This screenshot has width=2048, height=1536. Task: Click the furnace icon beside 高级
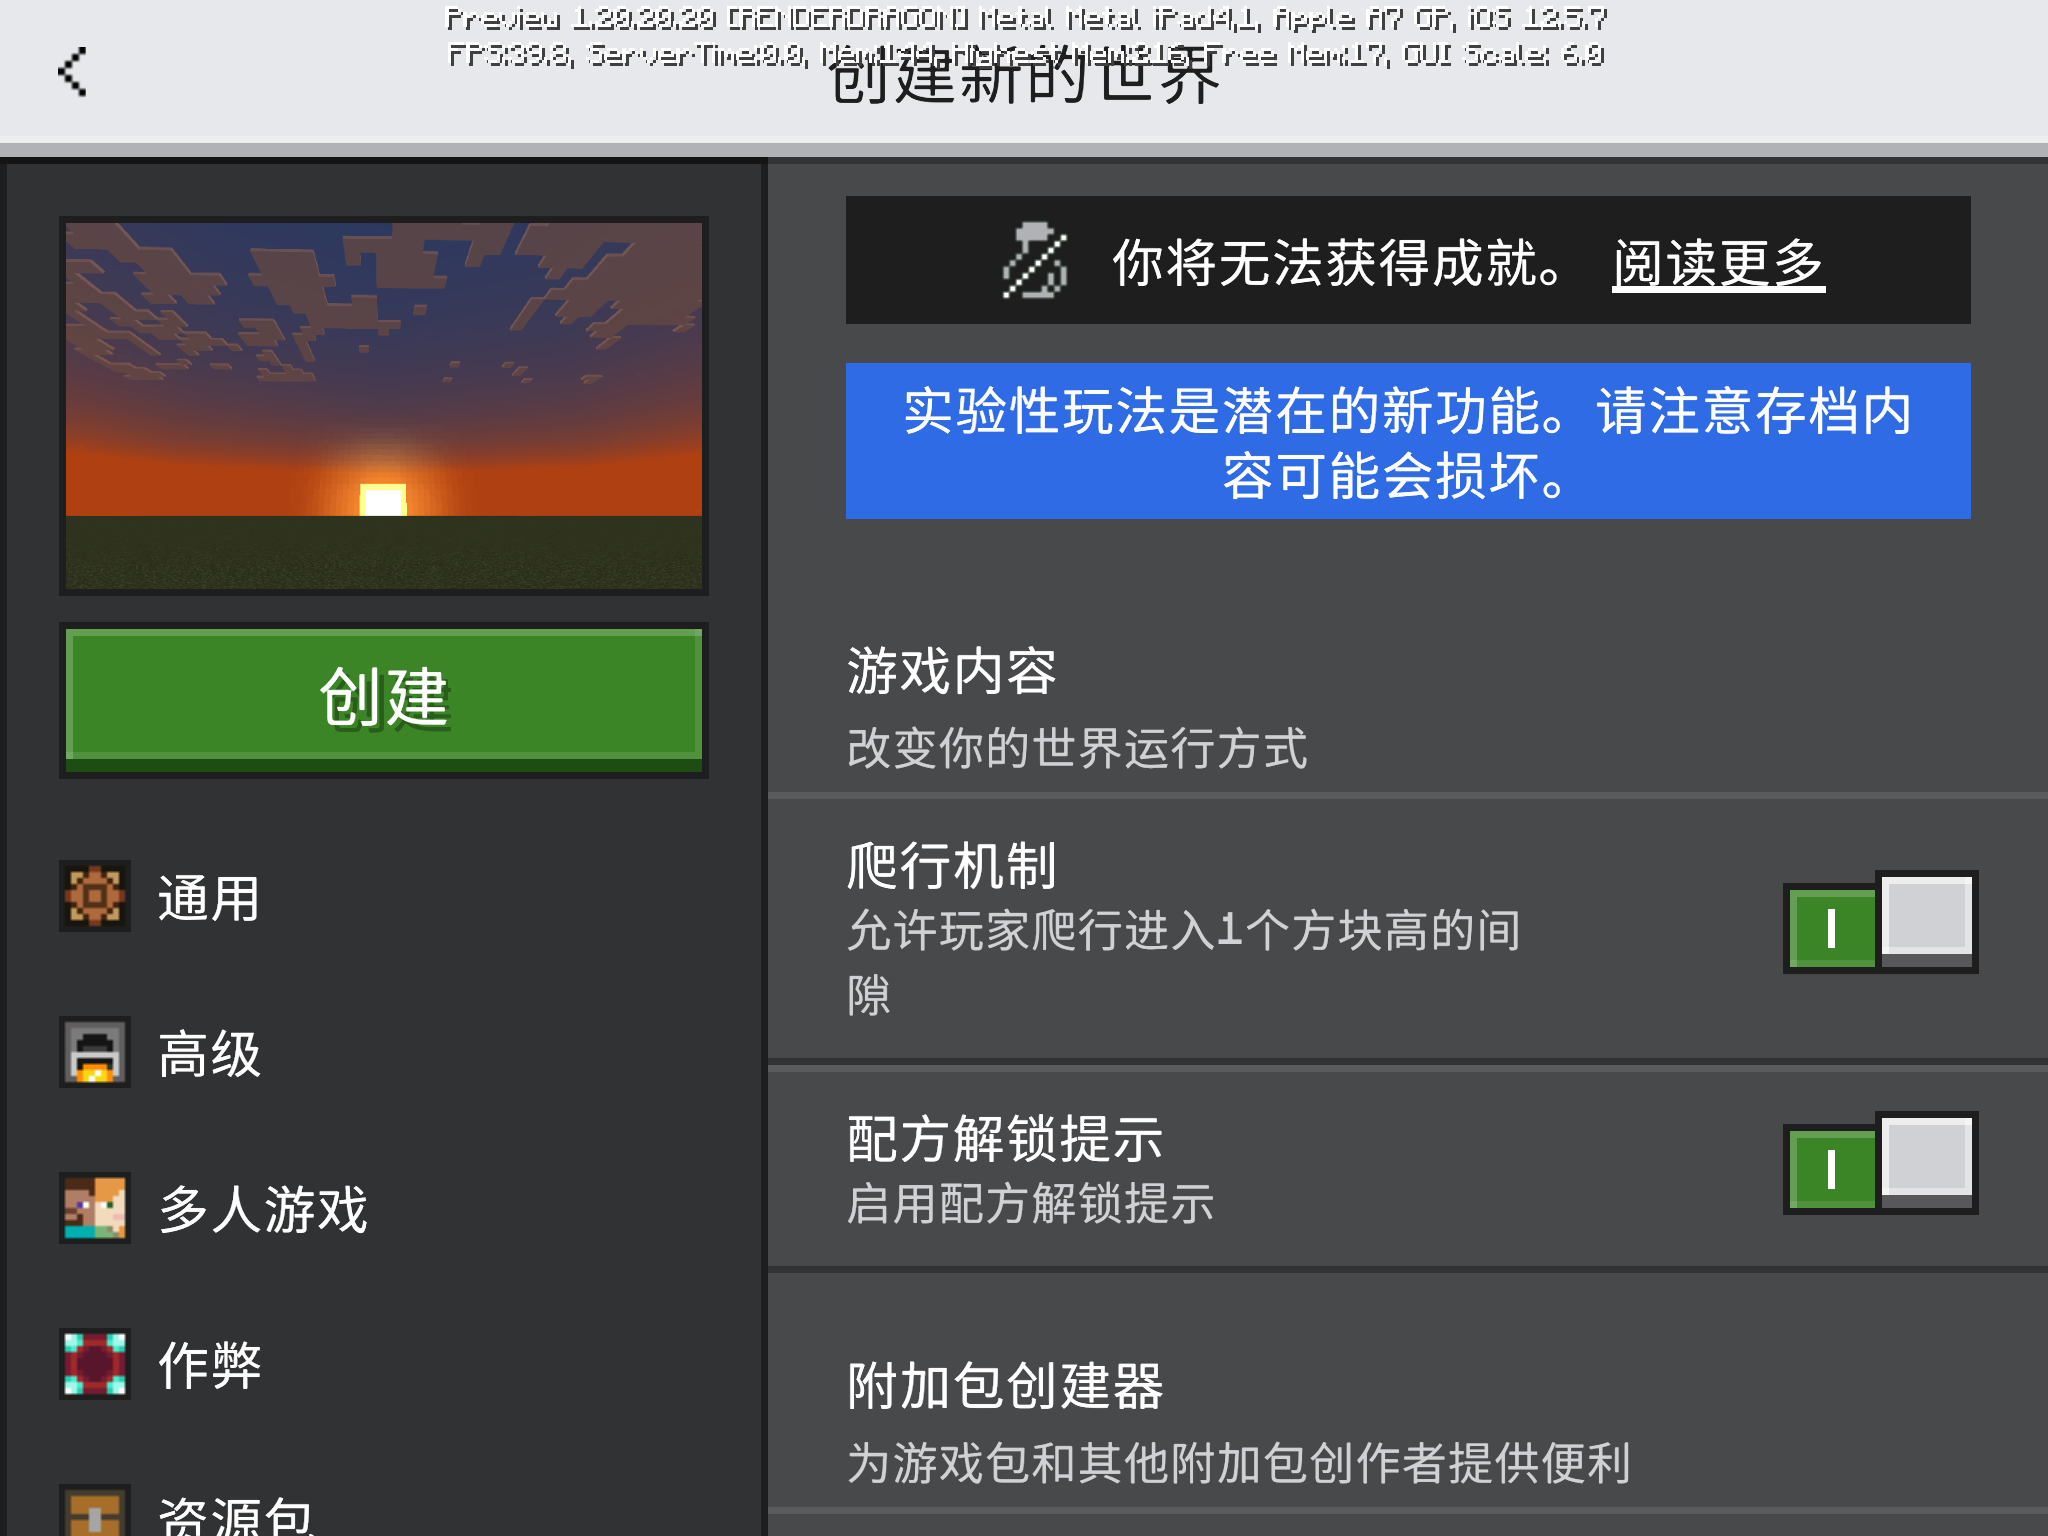coord(95,1053)
